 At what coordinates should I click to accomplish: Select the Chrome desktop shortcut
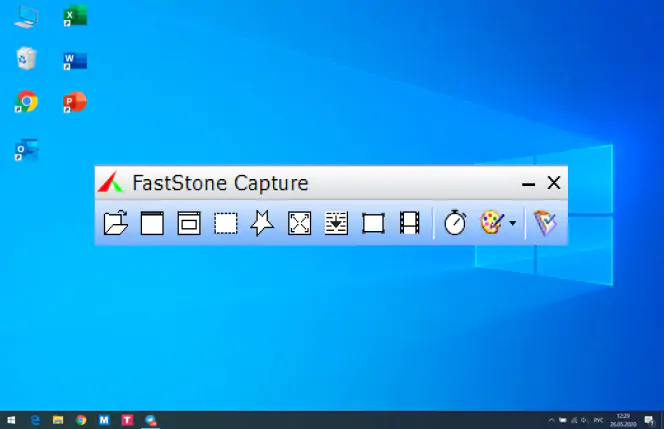click(x=26, y=102)
